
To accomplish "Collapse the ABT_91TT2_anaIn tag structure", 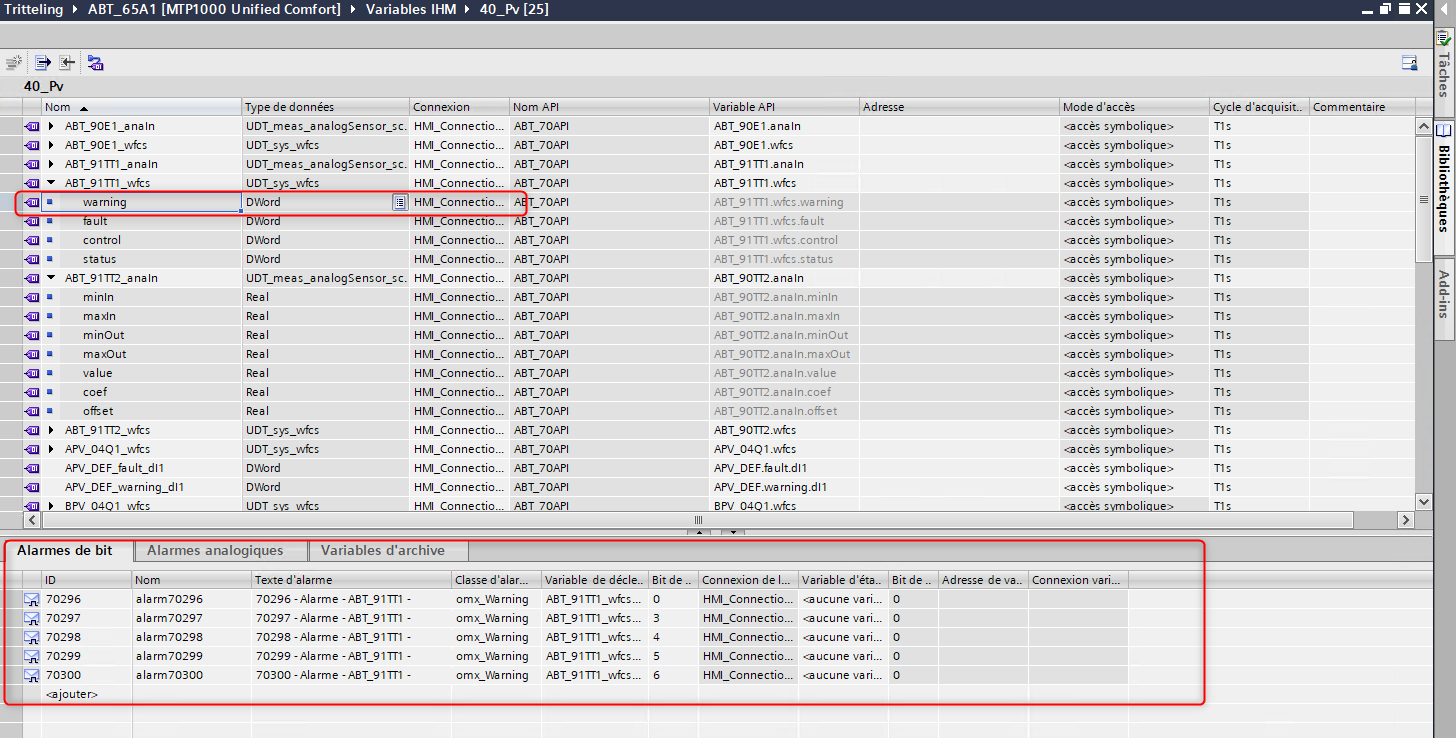I will 51,278.
